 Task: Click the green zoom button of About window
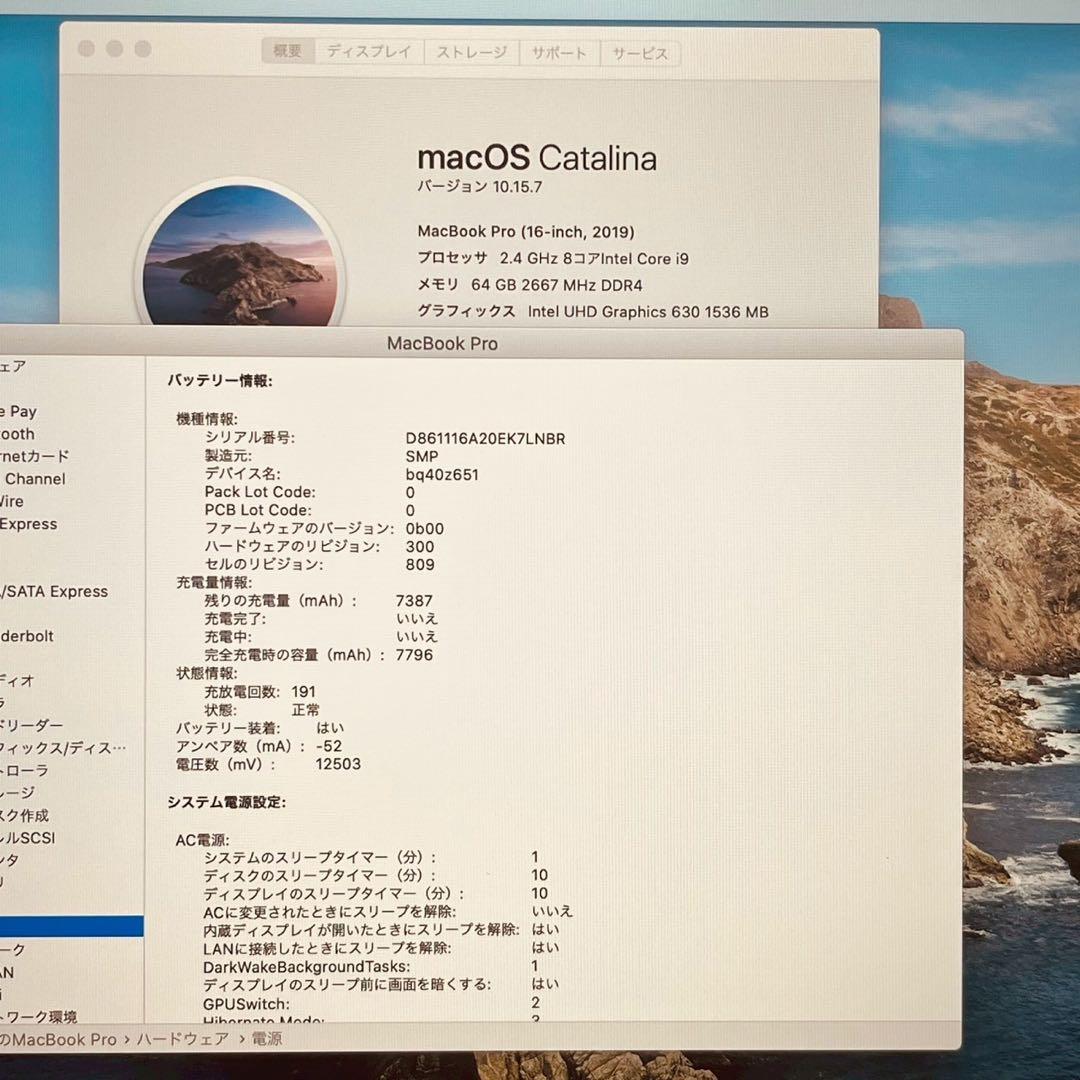[x=142, y=49]
